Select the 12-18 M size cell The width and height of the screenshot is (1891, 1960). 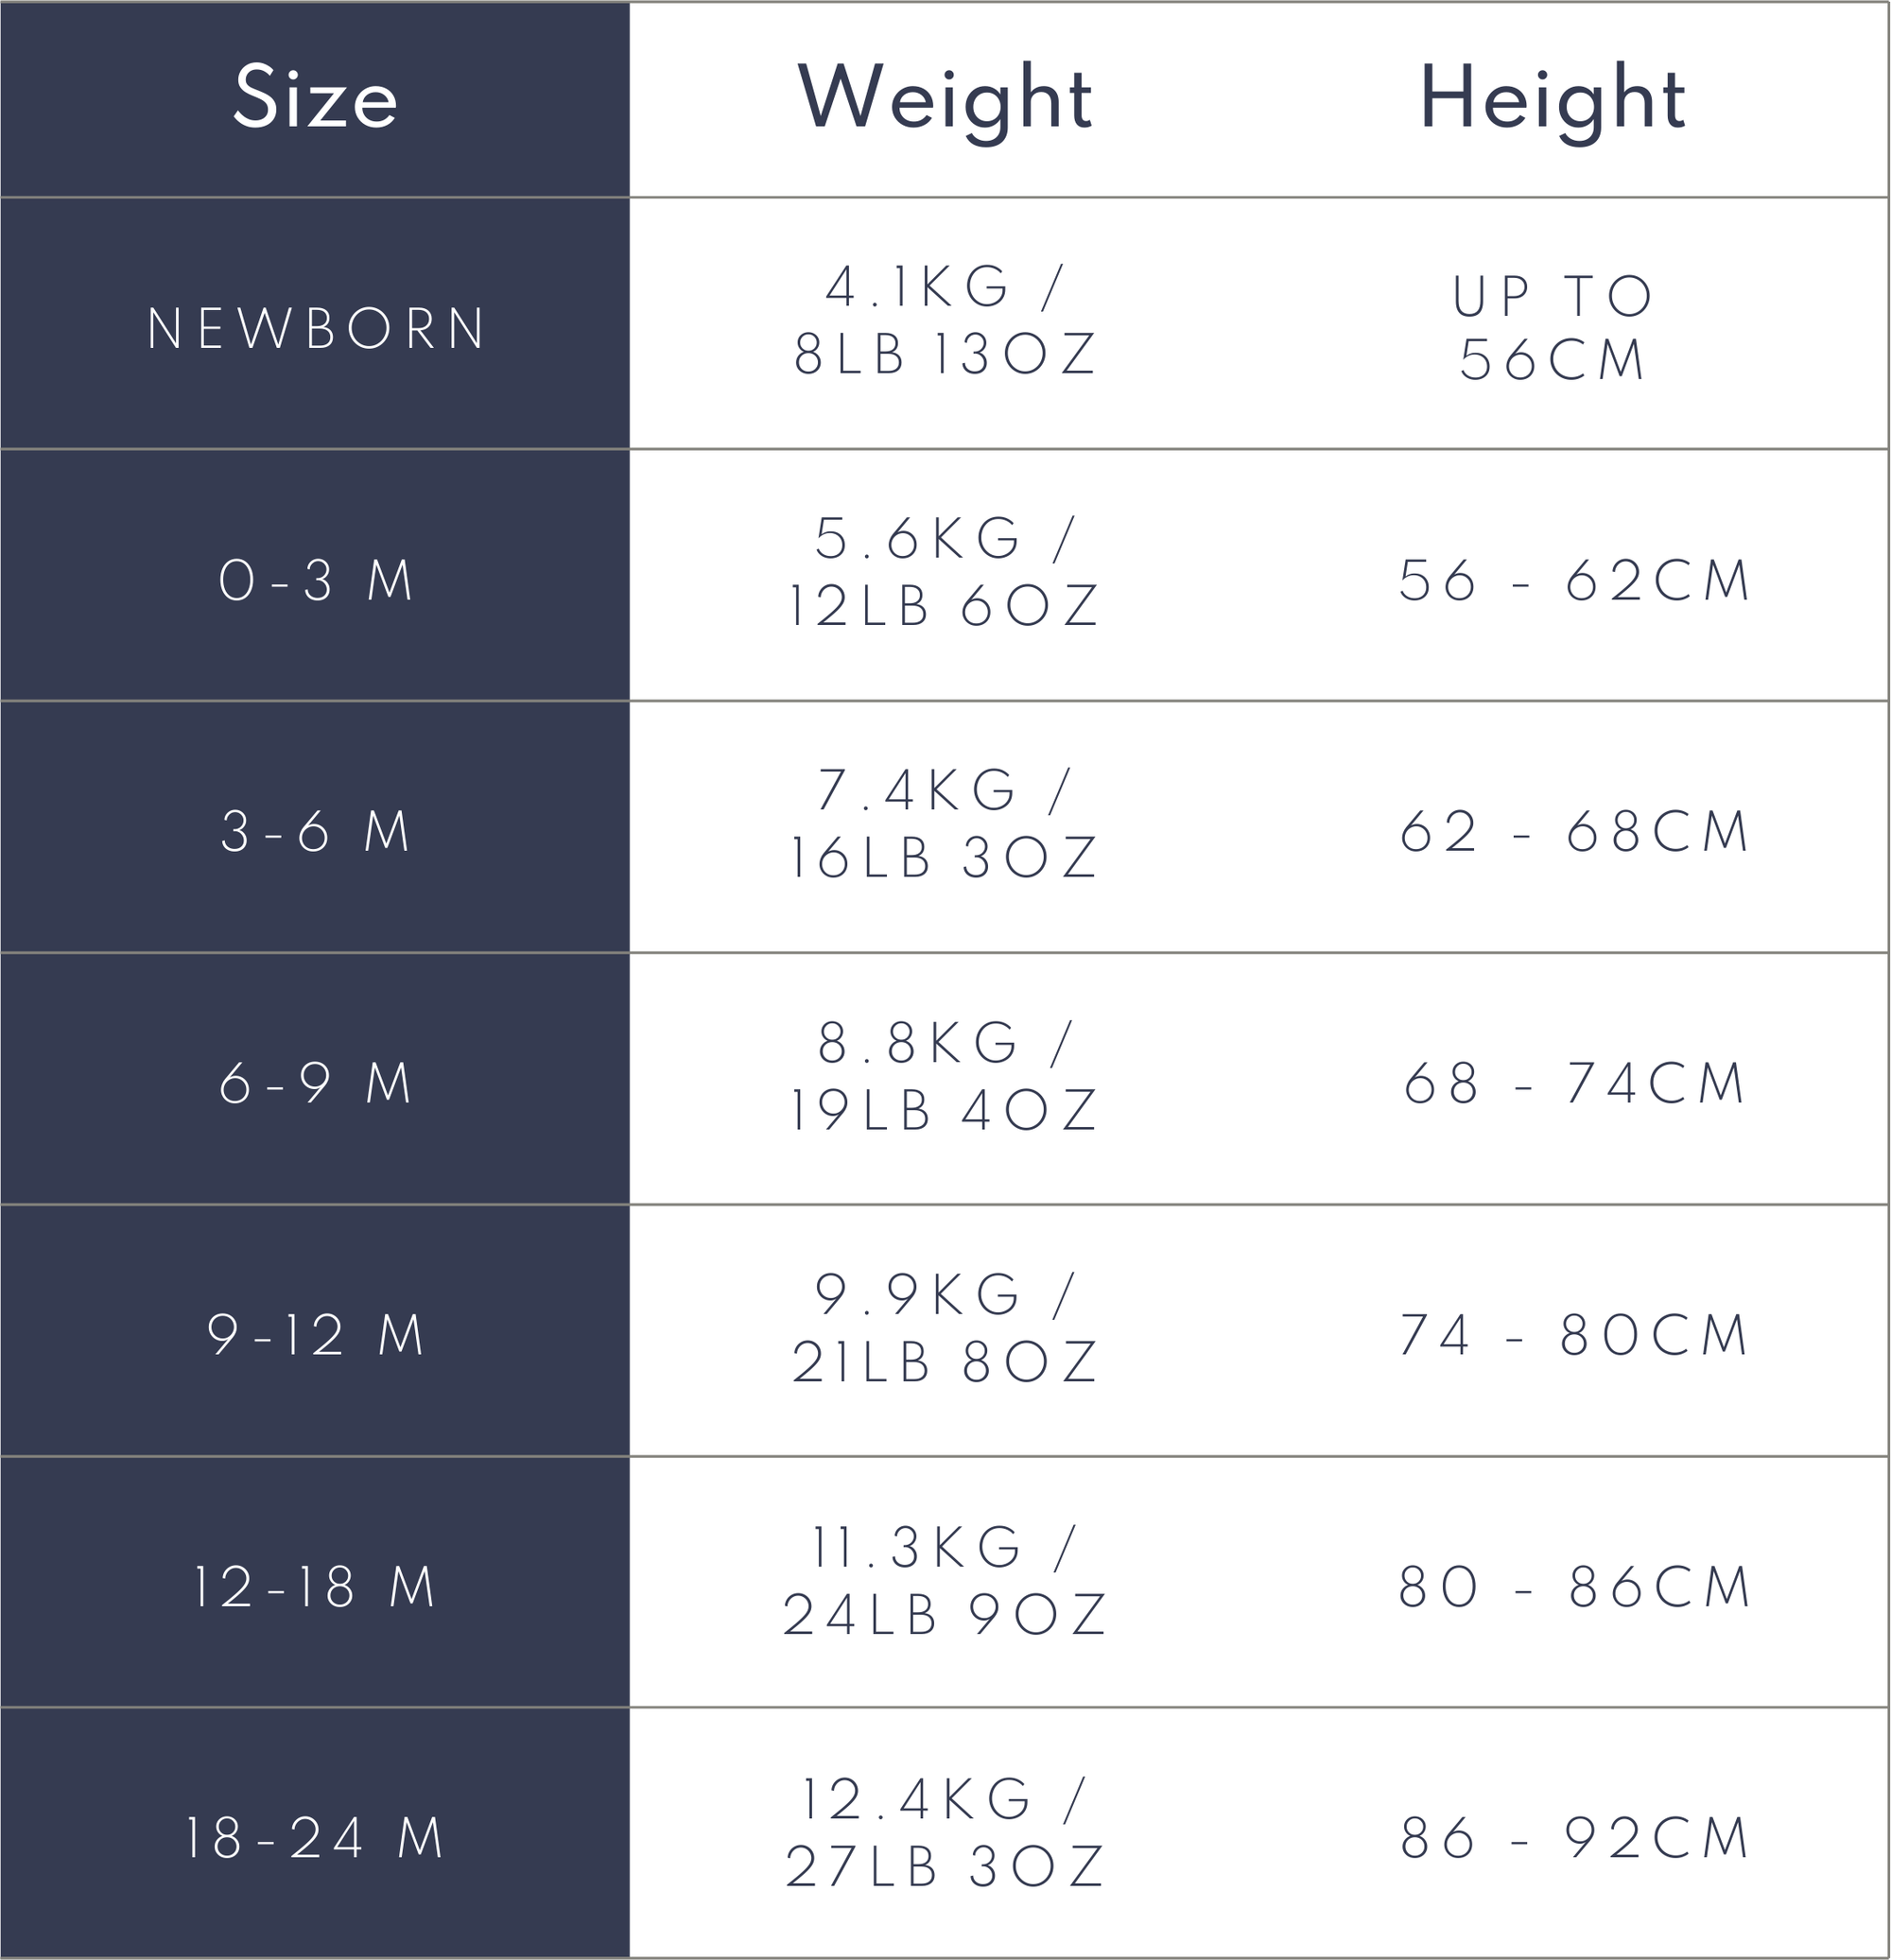(315, 1587)
